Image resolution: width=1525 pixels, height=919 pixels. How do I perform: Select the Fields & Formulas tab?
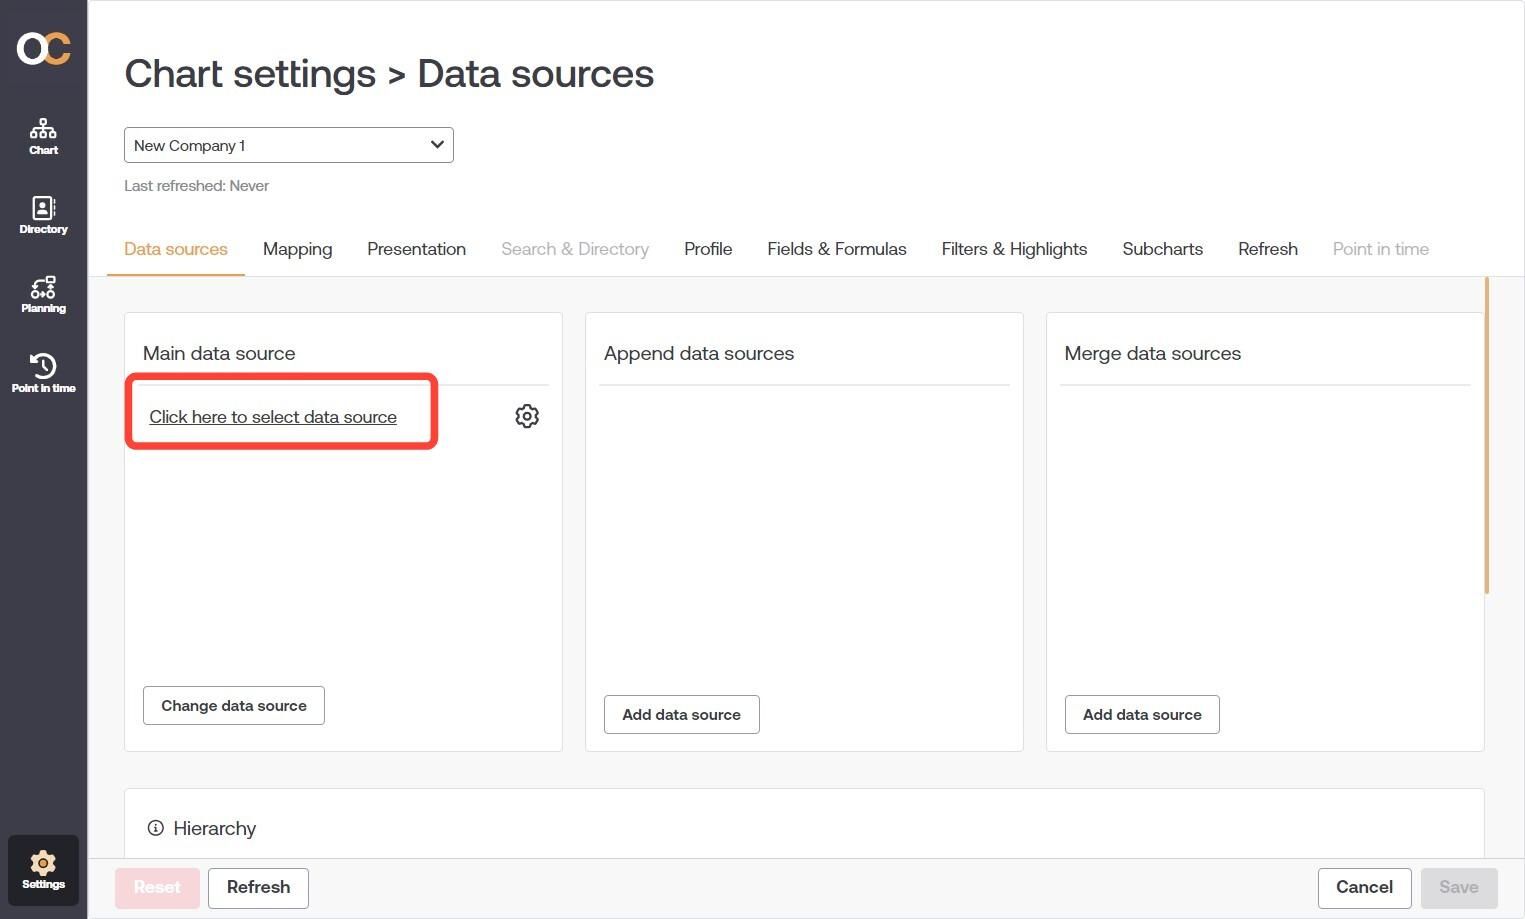[x=836, y=249]
